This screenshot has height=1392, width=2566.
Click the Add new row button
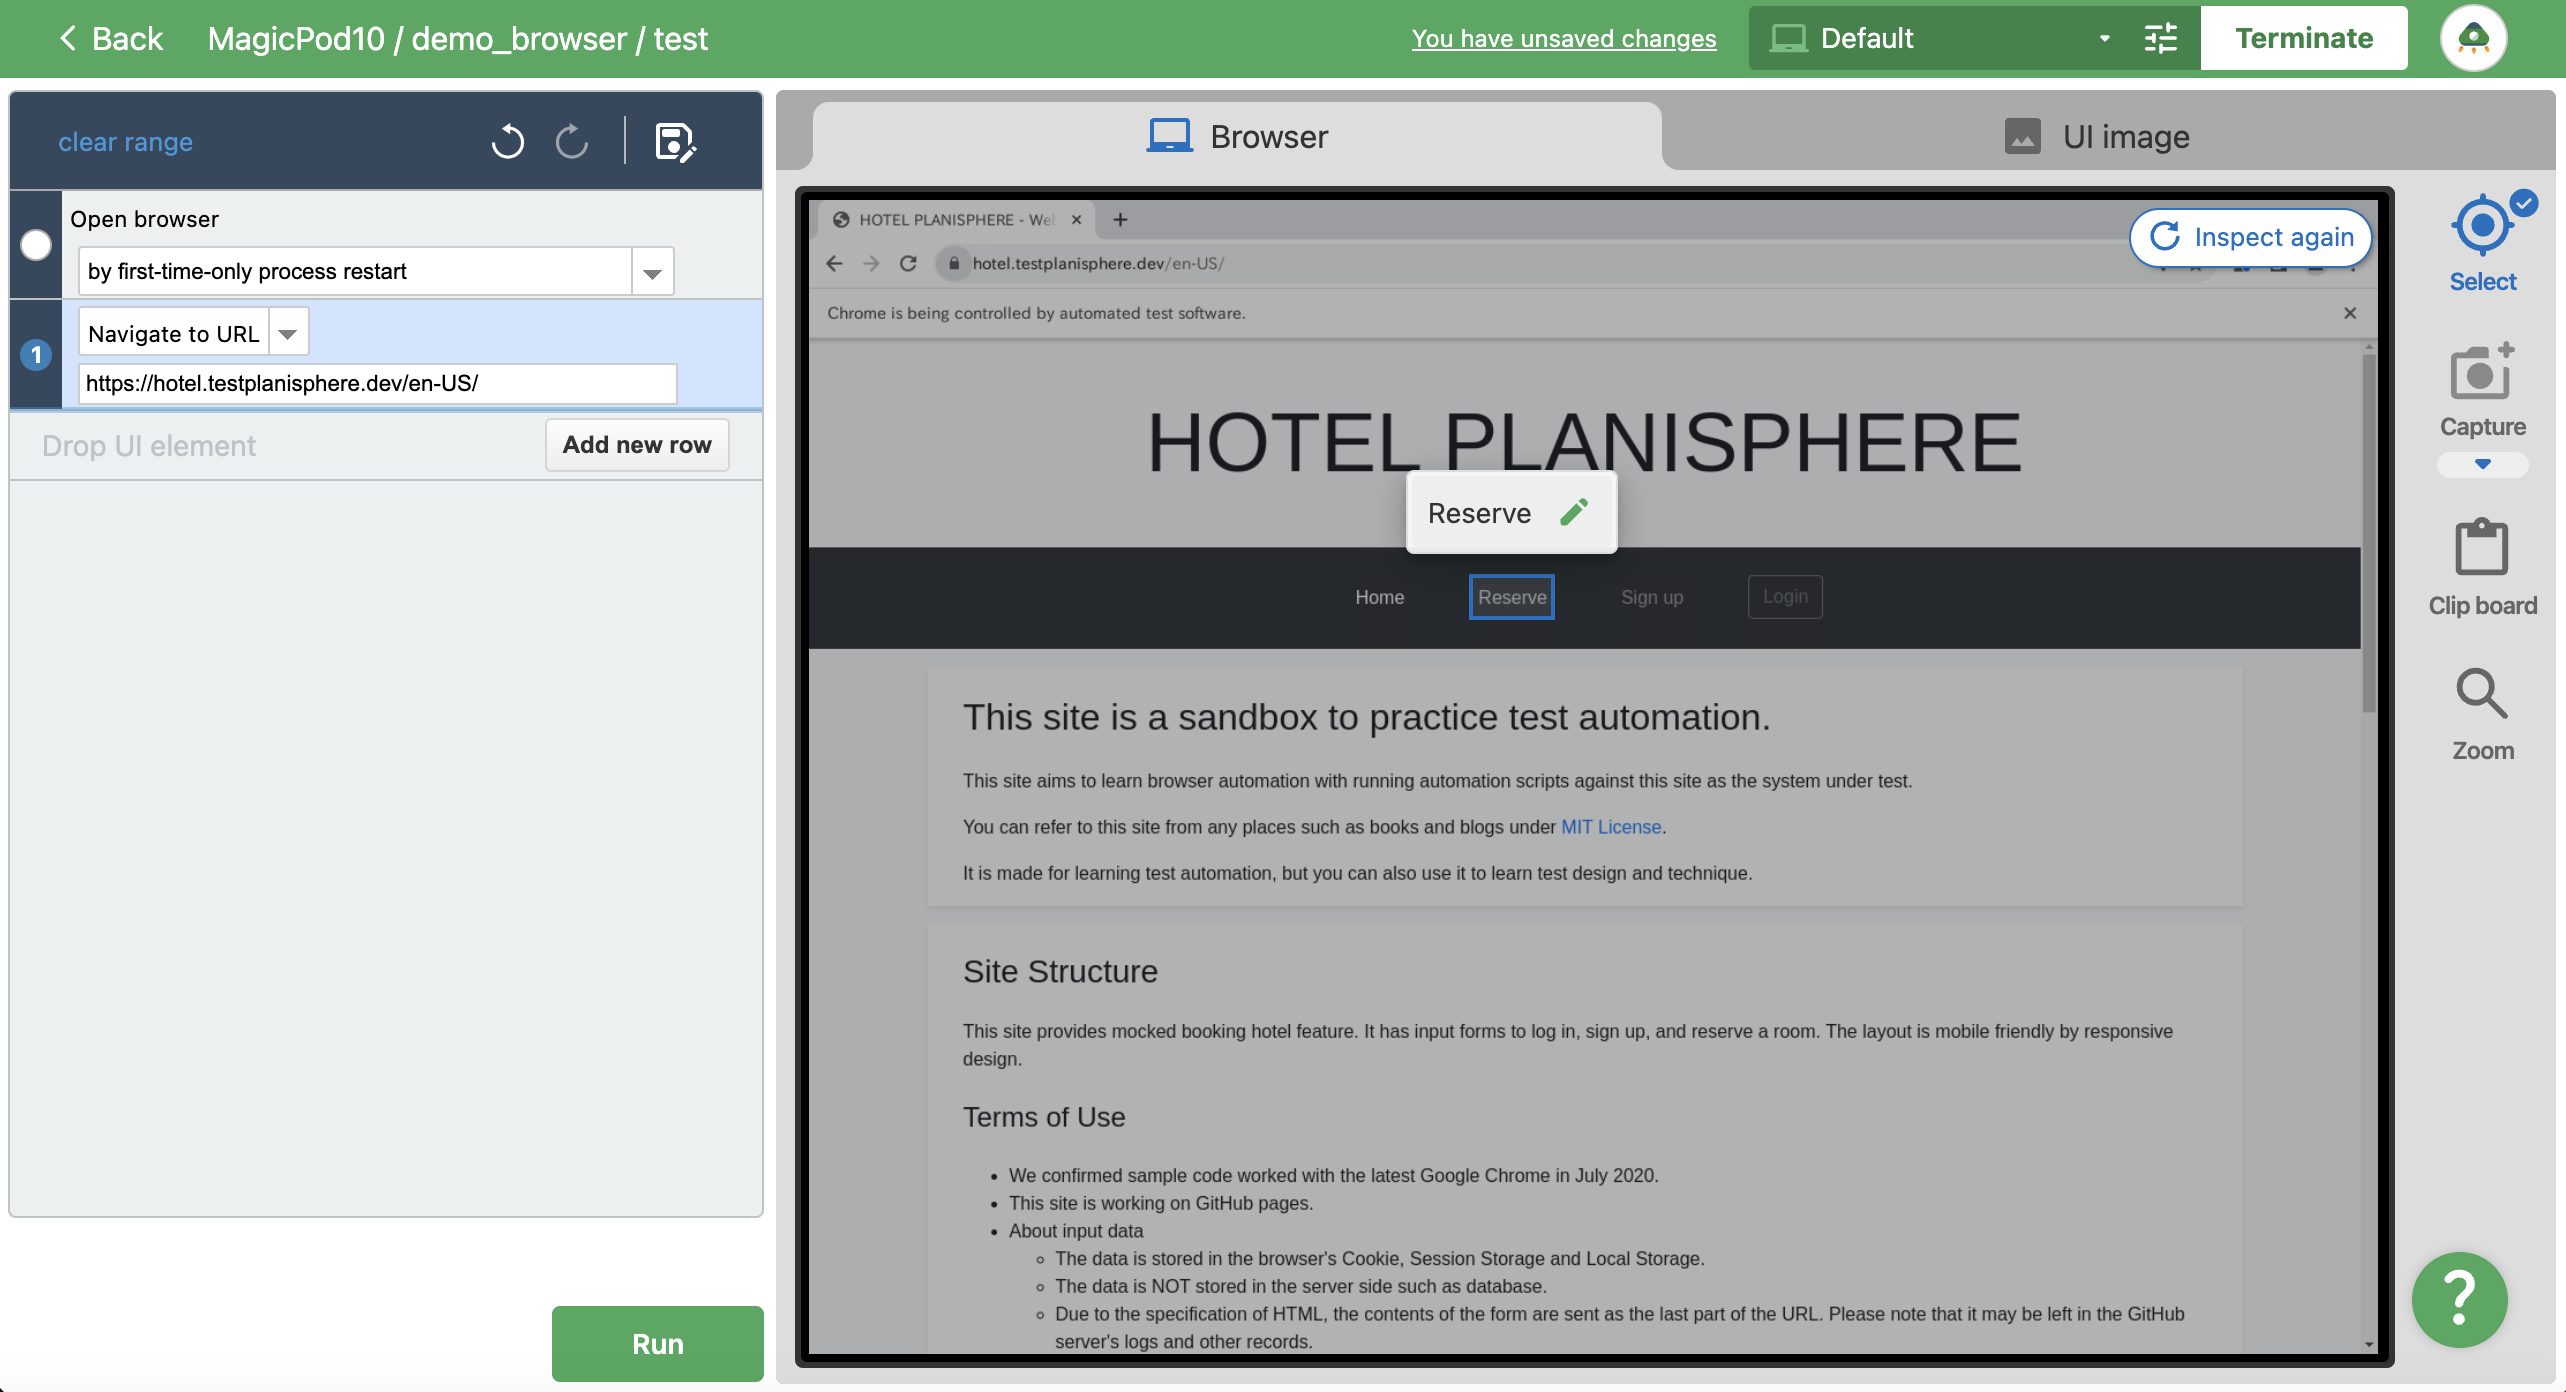pos(637,445)
